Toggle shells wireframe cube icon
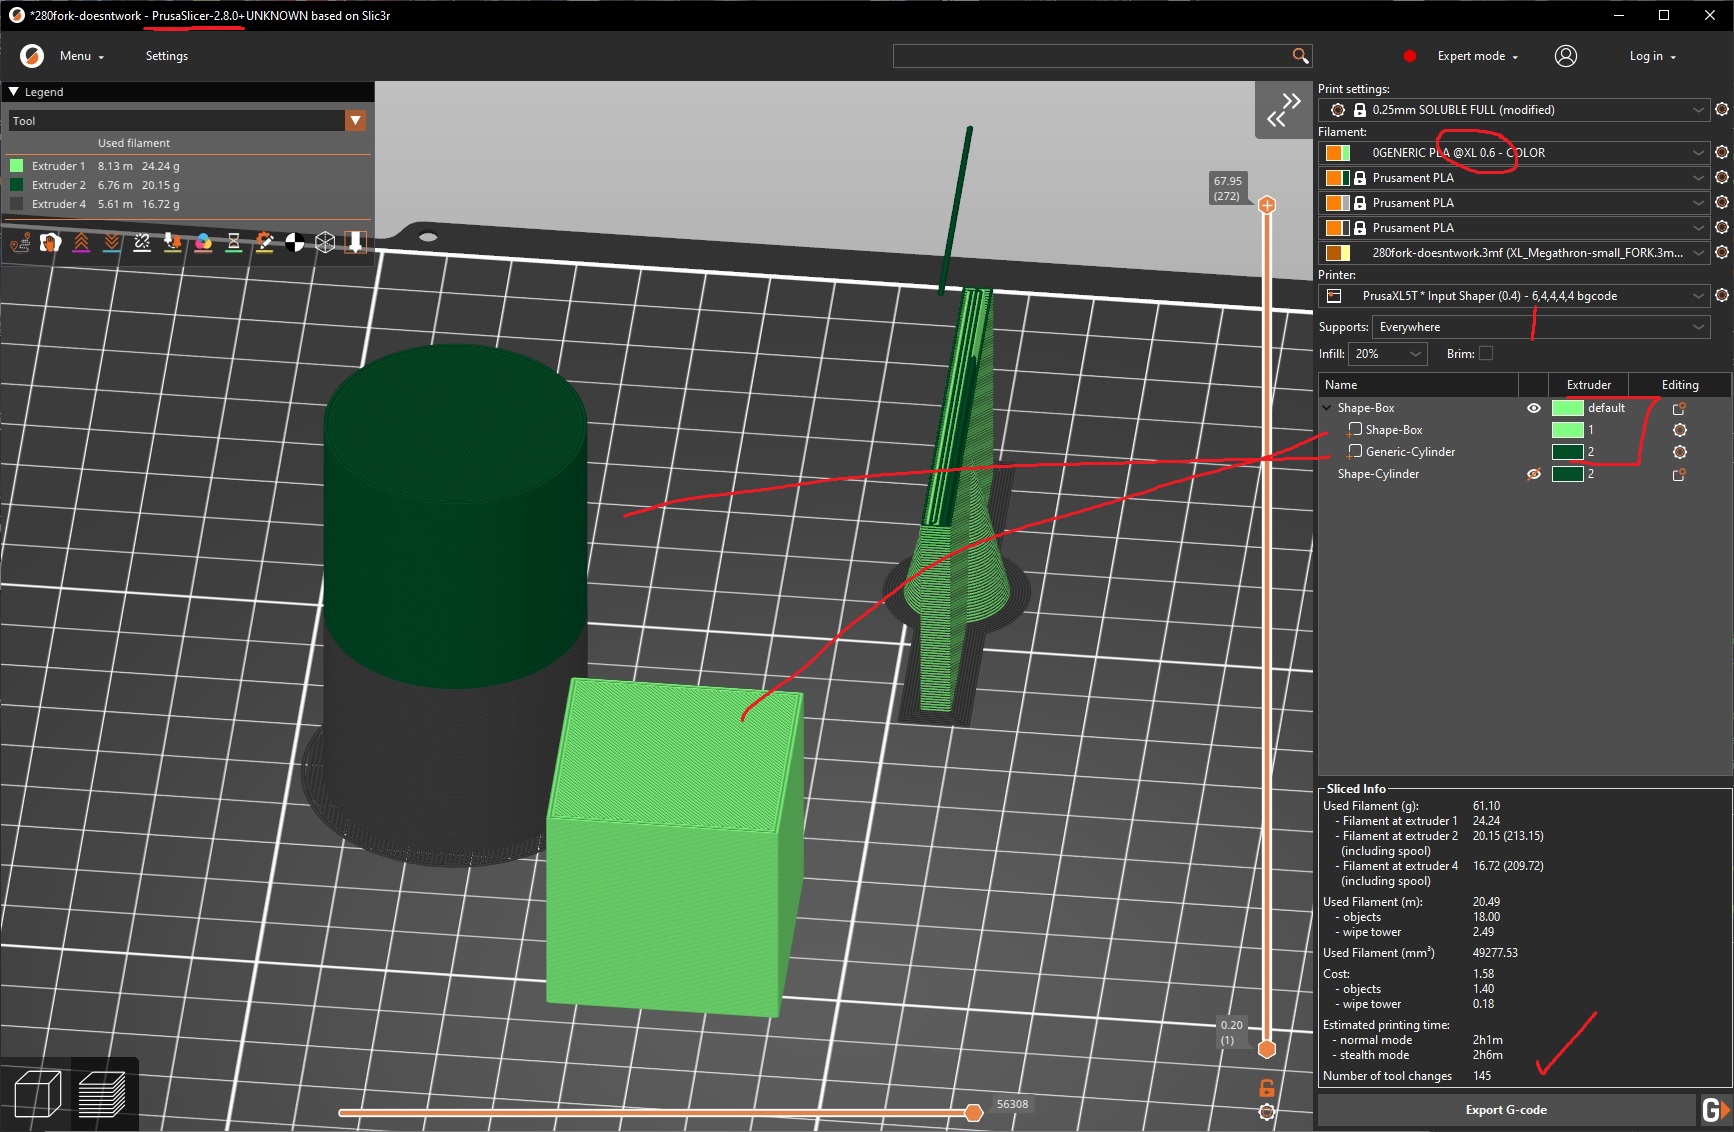This screenshot has height=1132, width=1734. [x=325, y=242]
